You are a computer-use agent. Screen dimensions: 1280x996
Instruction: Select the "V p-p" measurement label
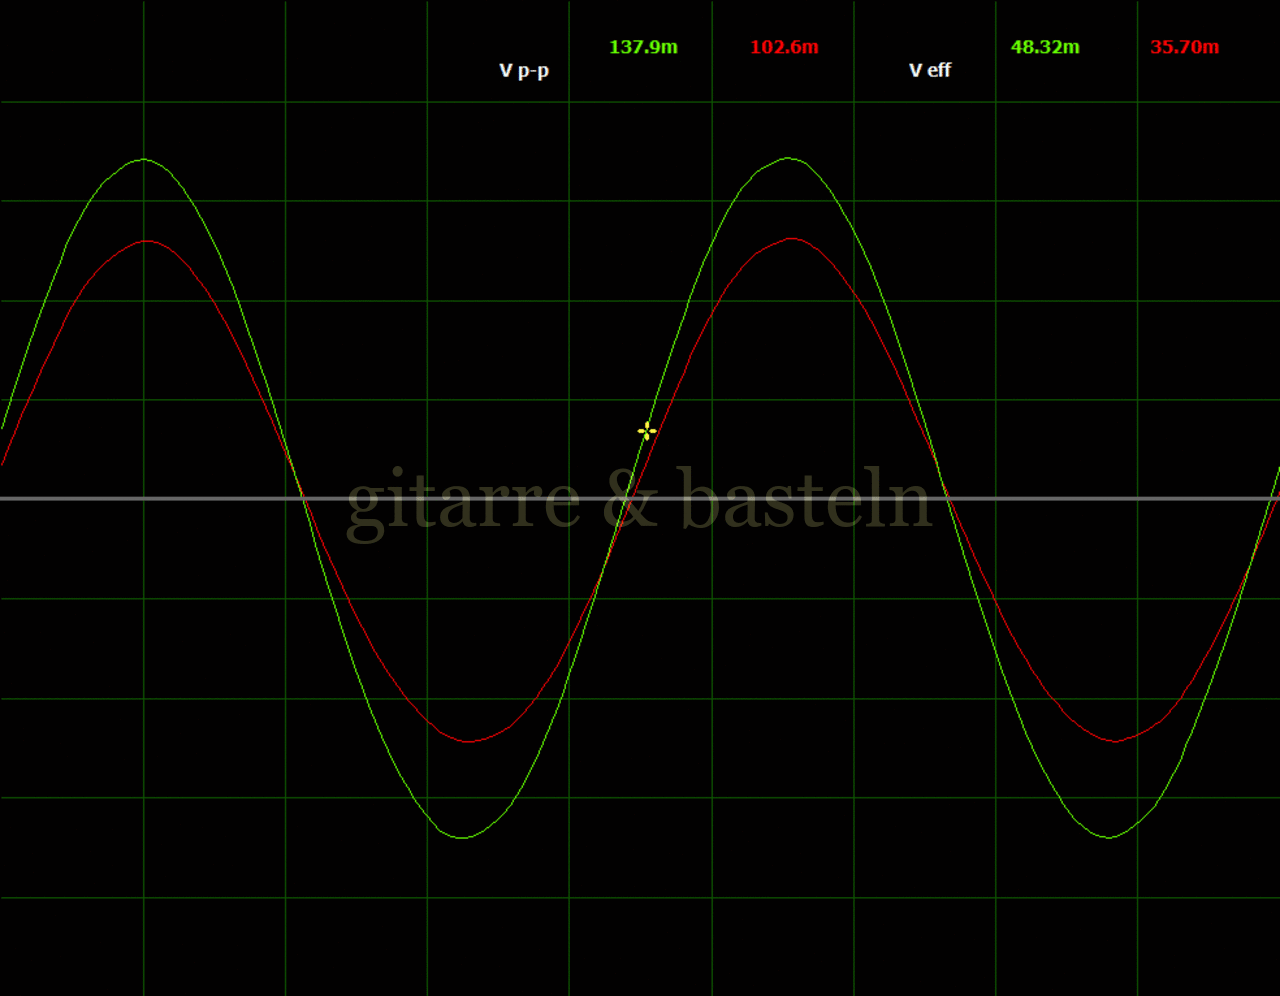524,70
